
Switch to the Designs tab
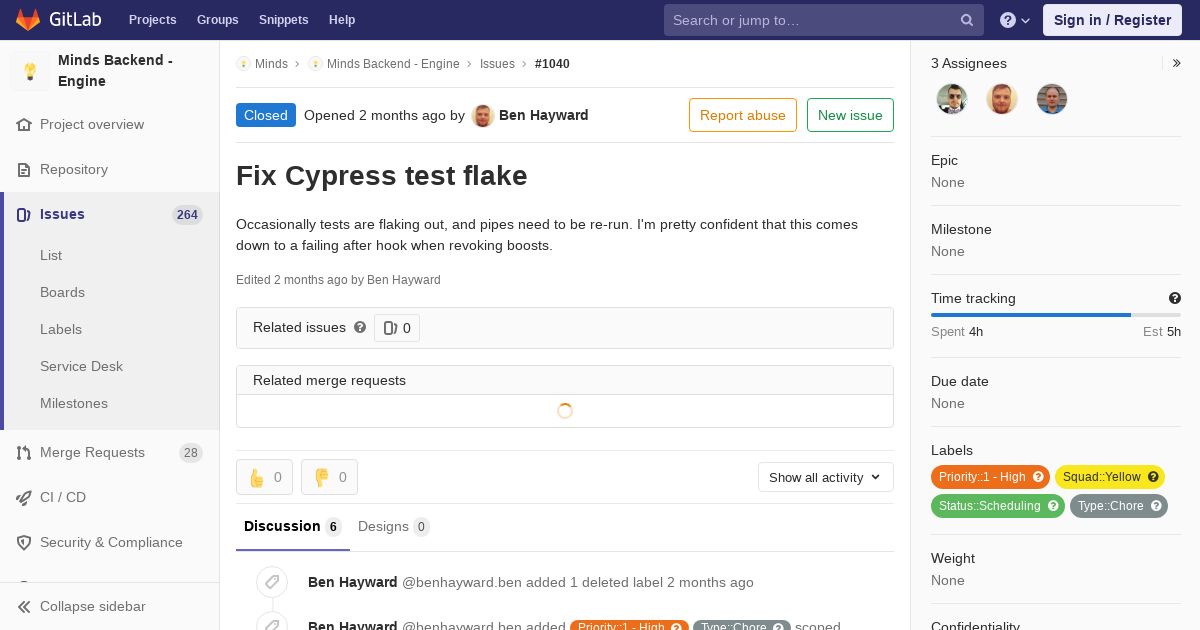(394, 526)
